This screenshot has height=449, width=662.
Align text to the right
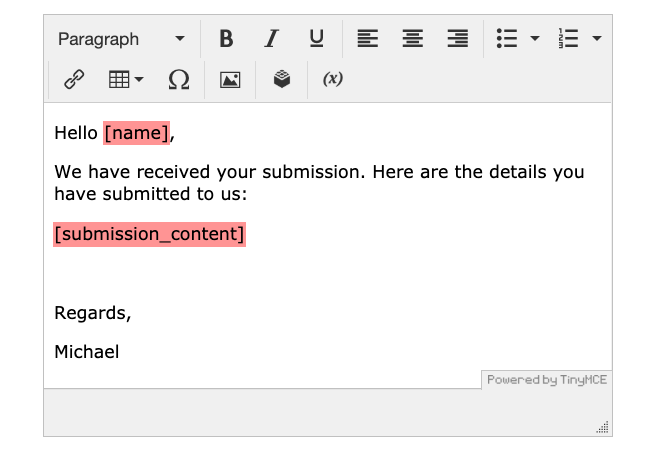click(458, 39)
